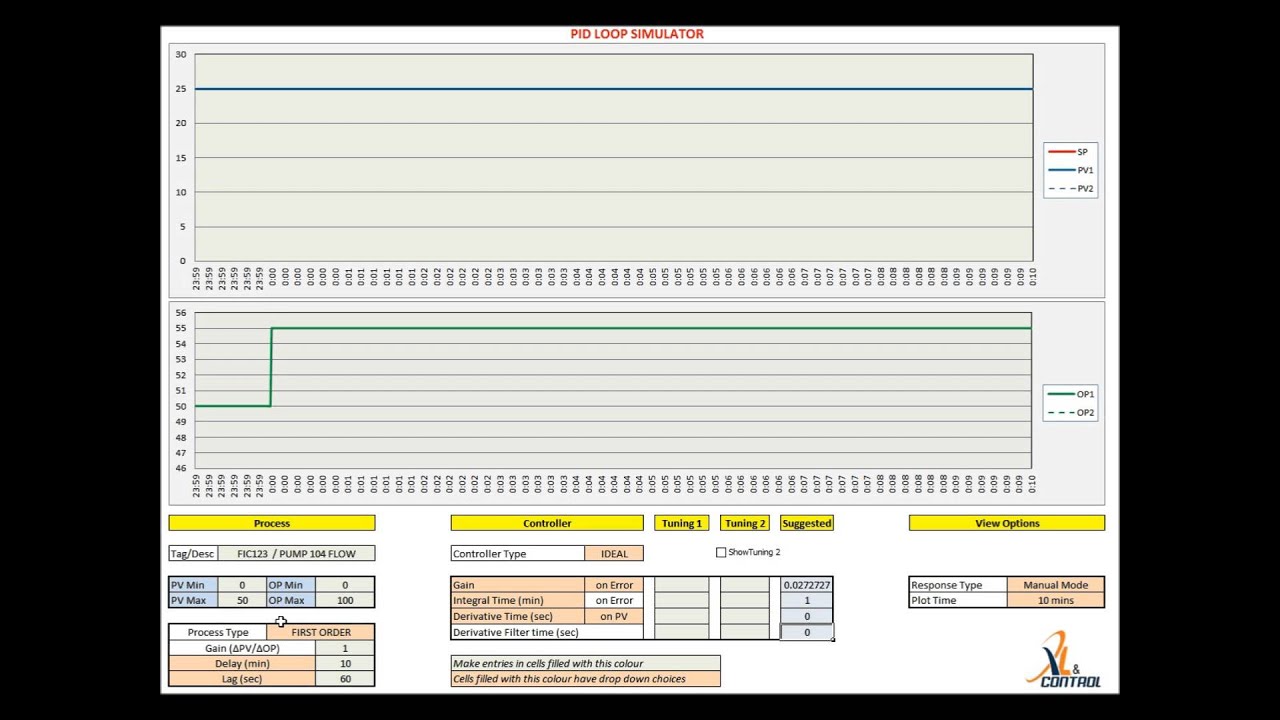This screenshot has width=1280, height=720.
Task: Open Integral Time 'on Error' dropdown cell
Action: coord(614,600)
